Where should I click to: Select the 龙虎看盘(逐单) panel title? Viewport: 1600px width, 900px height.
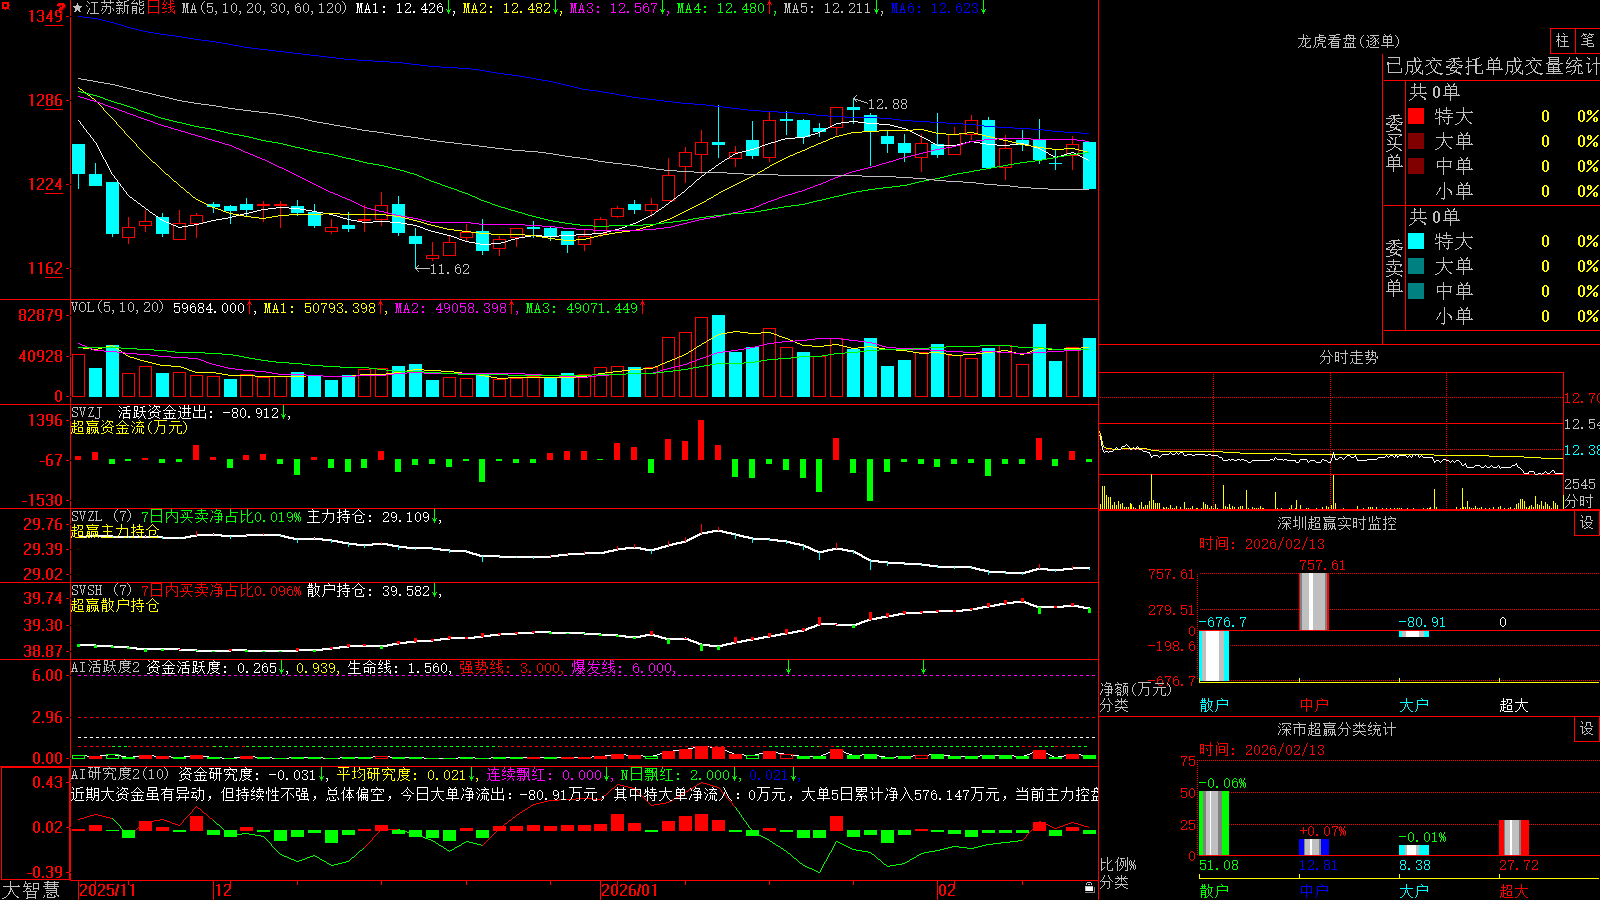(x=1348, y=41)
